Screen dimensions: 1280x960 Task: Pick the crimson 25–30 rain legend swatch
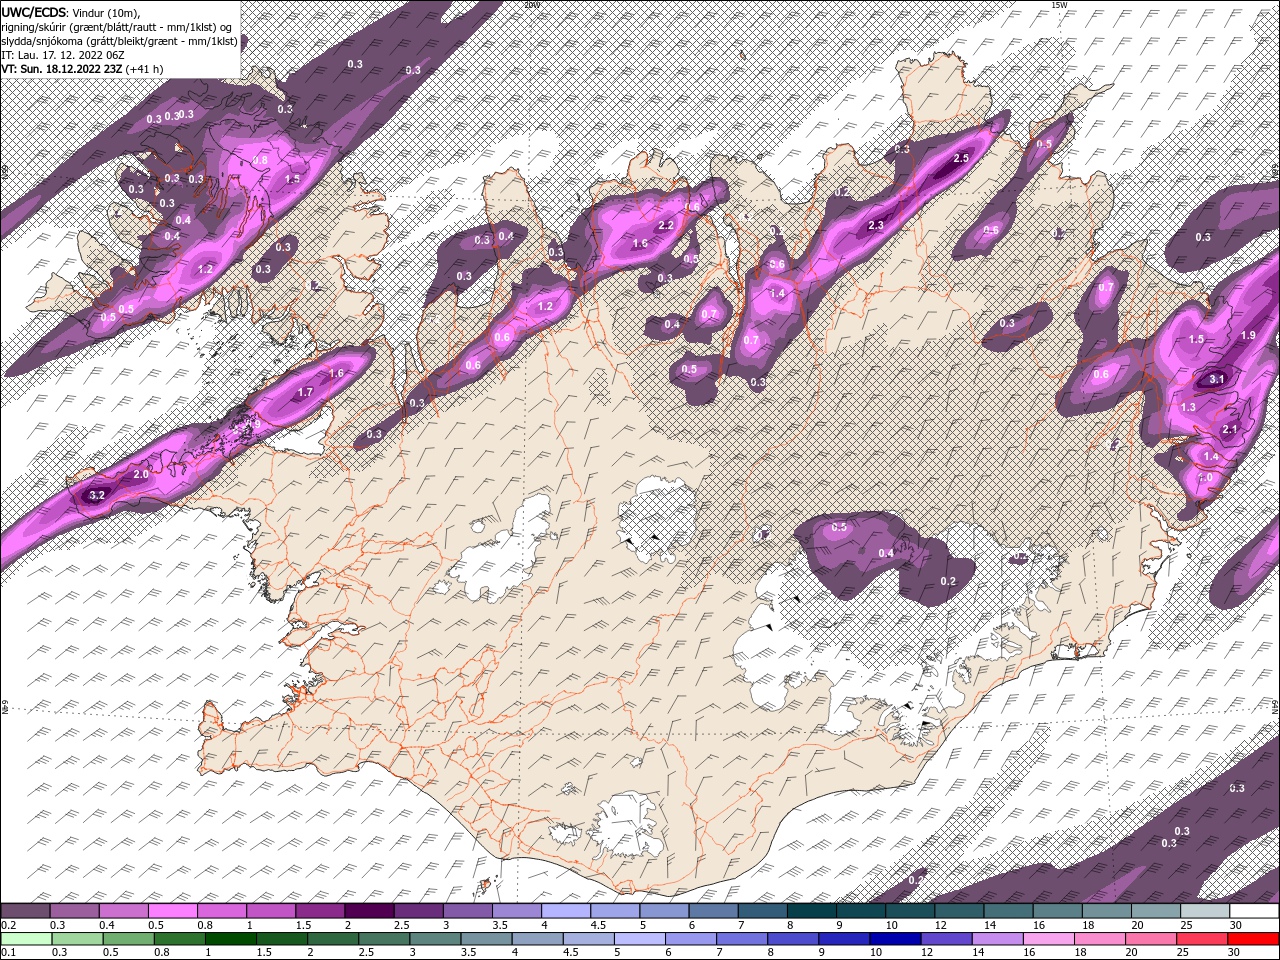click(1201, 939)
